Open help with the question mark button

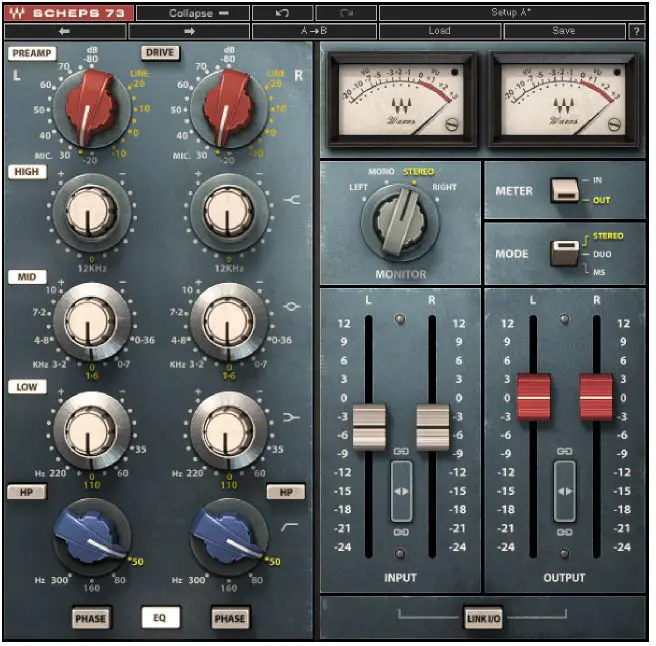point(636,31)
